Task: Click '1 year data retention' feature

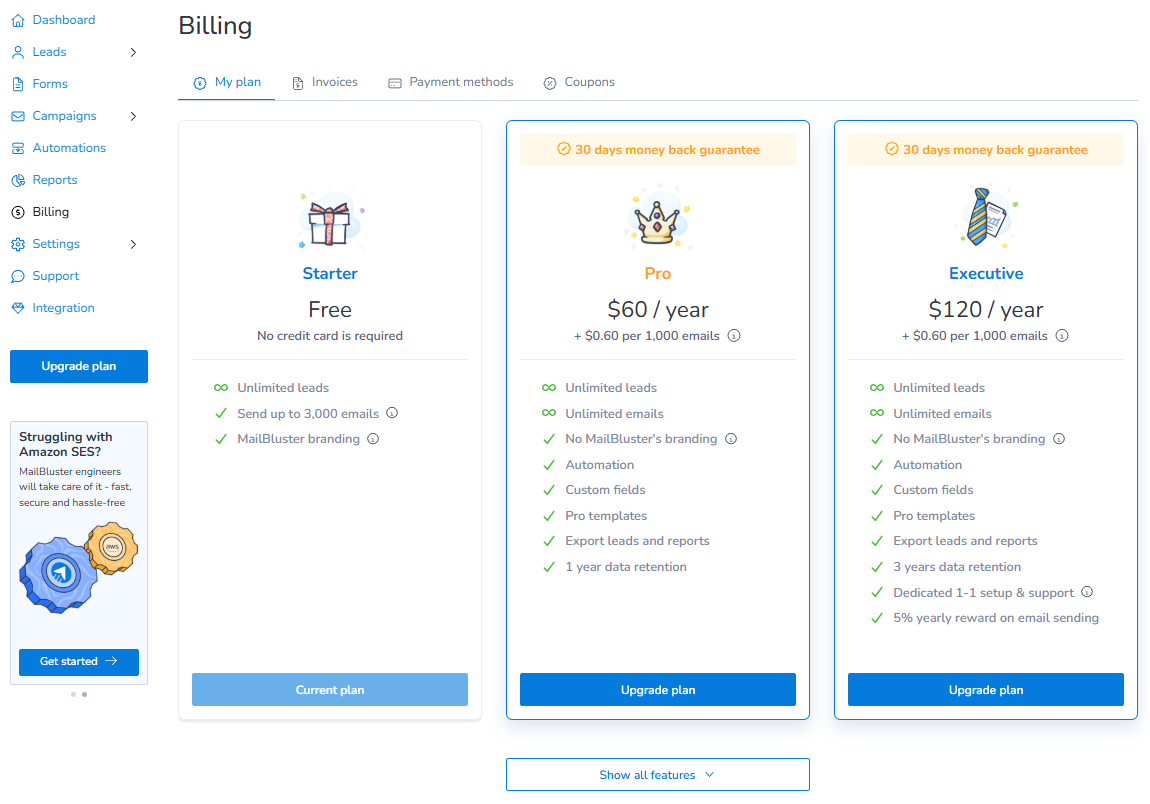Action: (x=626, y=566)
